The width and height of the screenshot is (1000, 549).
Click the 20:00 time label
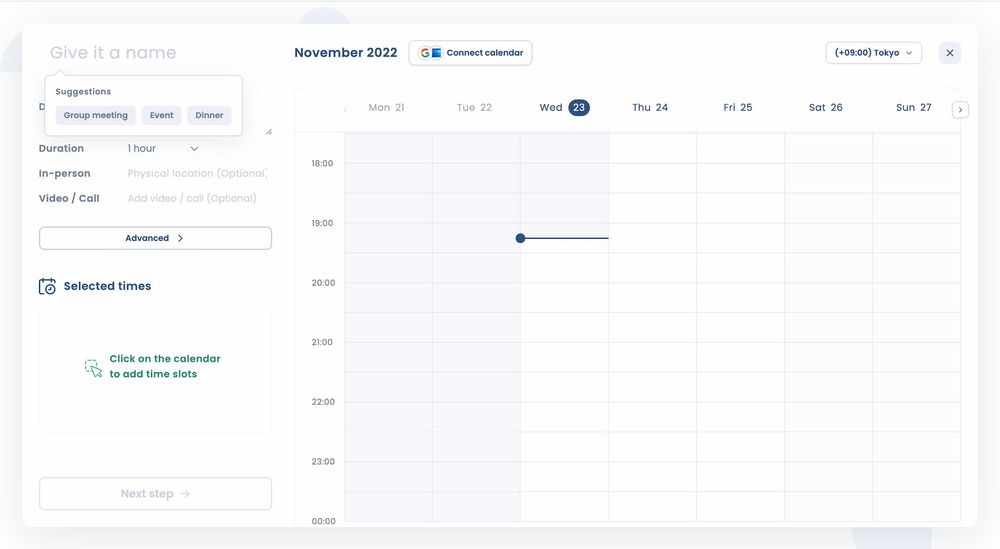(x=323, y=283)
